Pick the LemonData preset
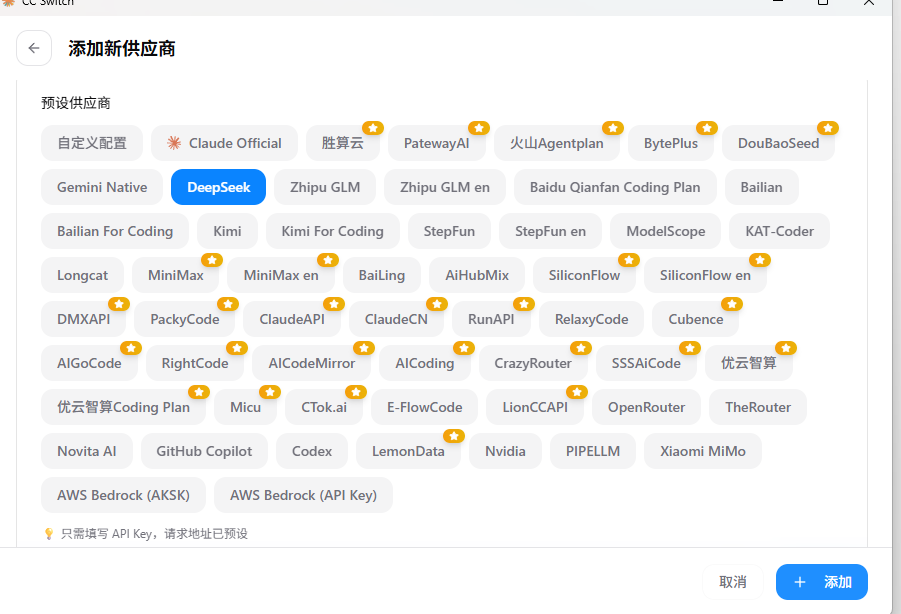Viewport: 901px width, 614px height. (408, 451)
